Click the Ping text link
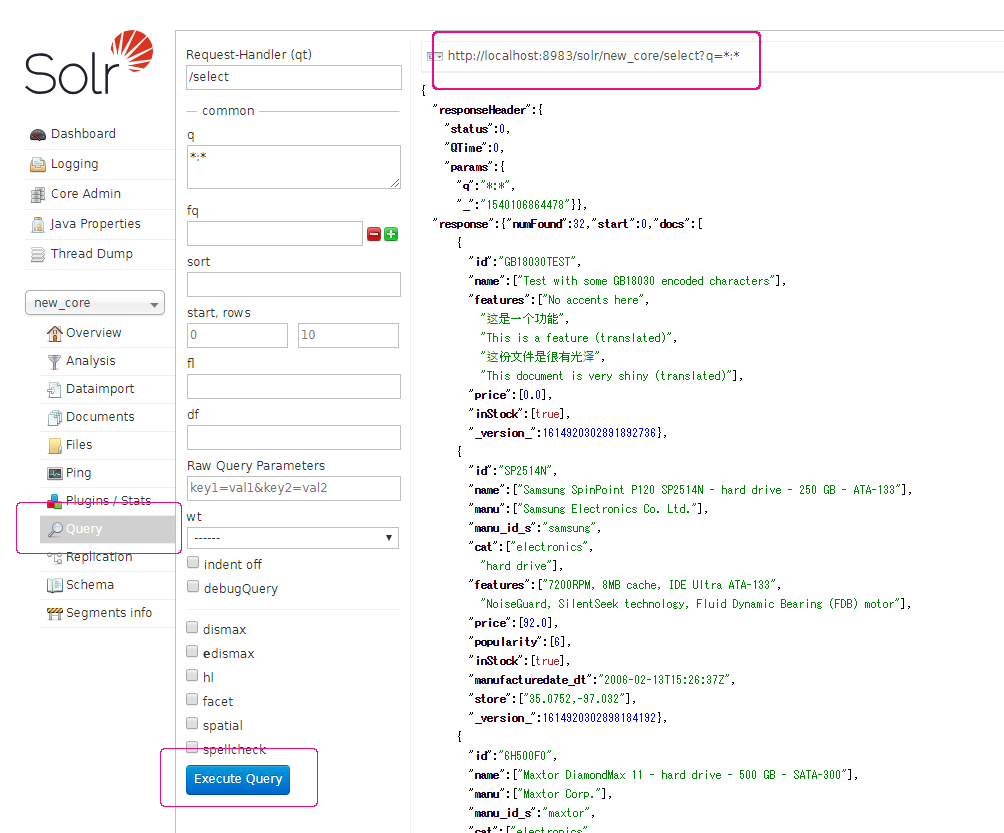This screenshot has width=1004, height=833. click(x=79, y=473)
